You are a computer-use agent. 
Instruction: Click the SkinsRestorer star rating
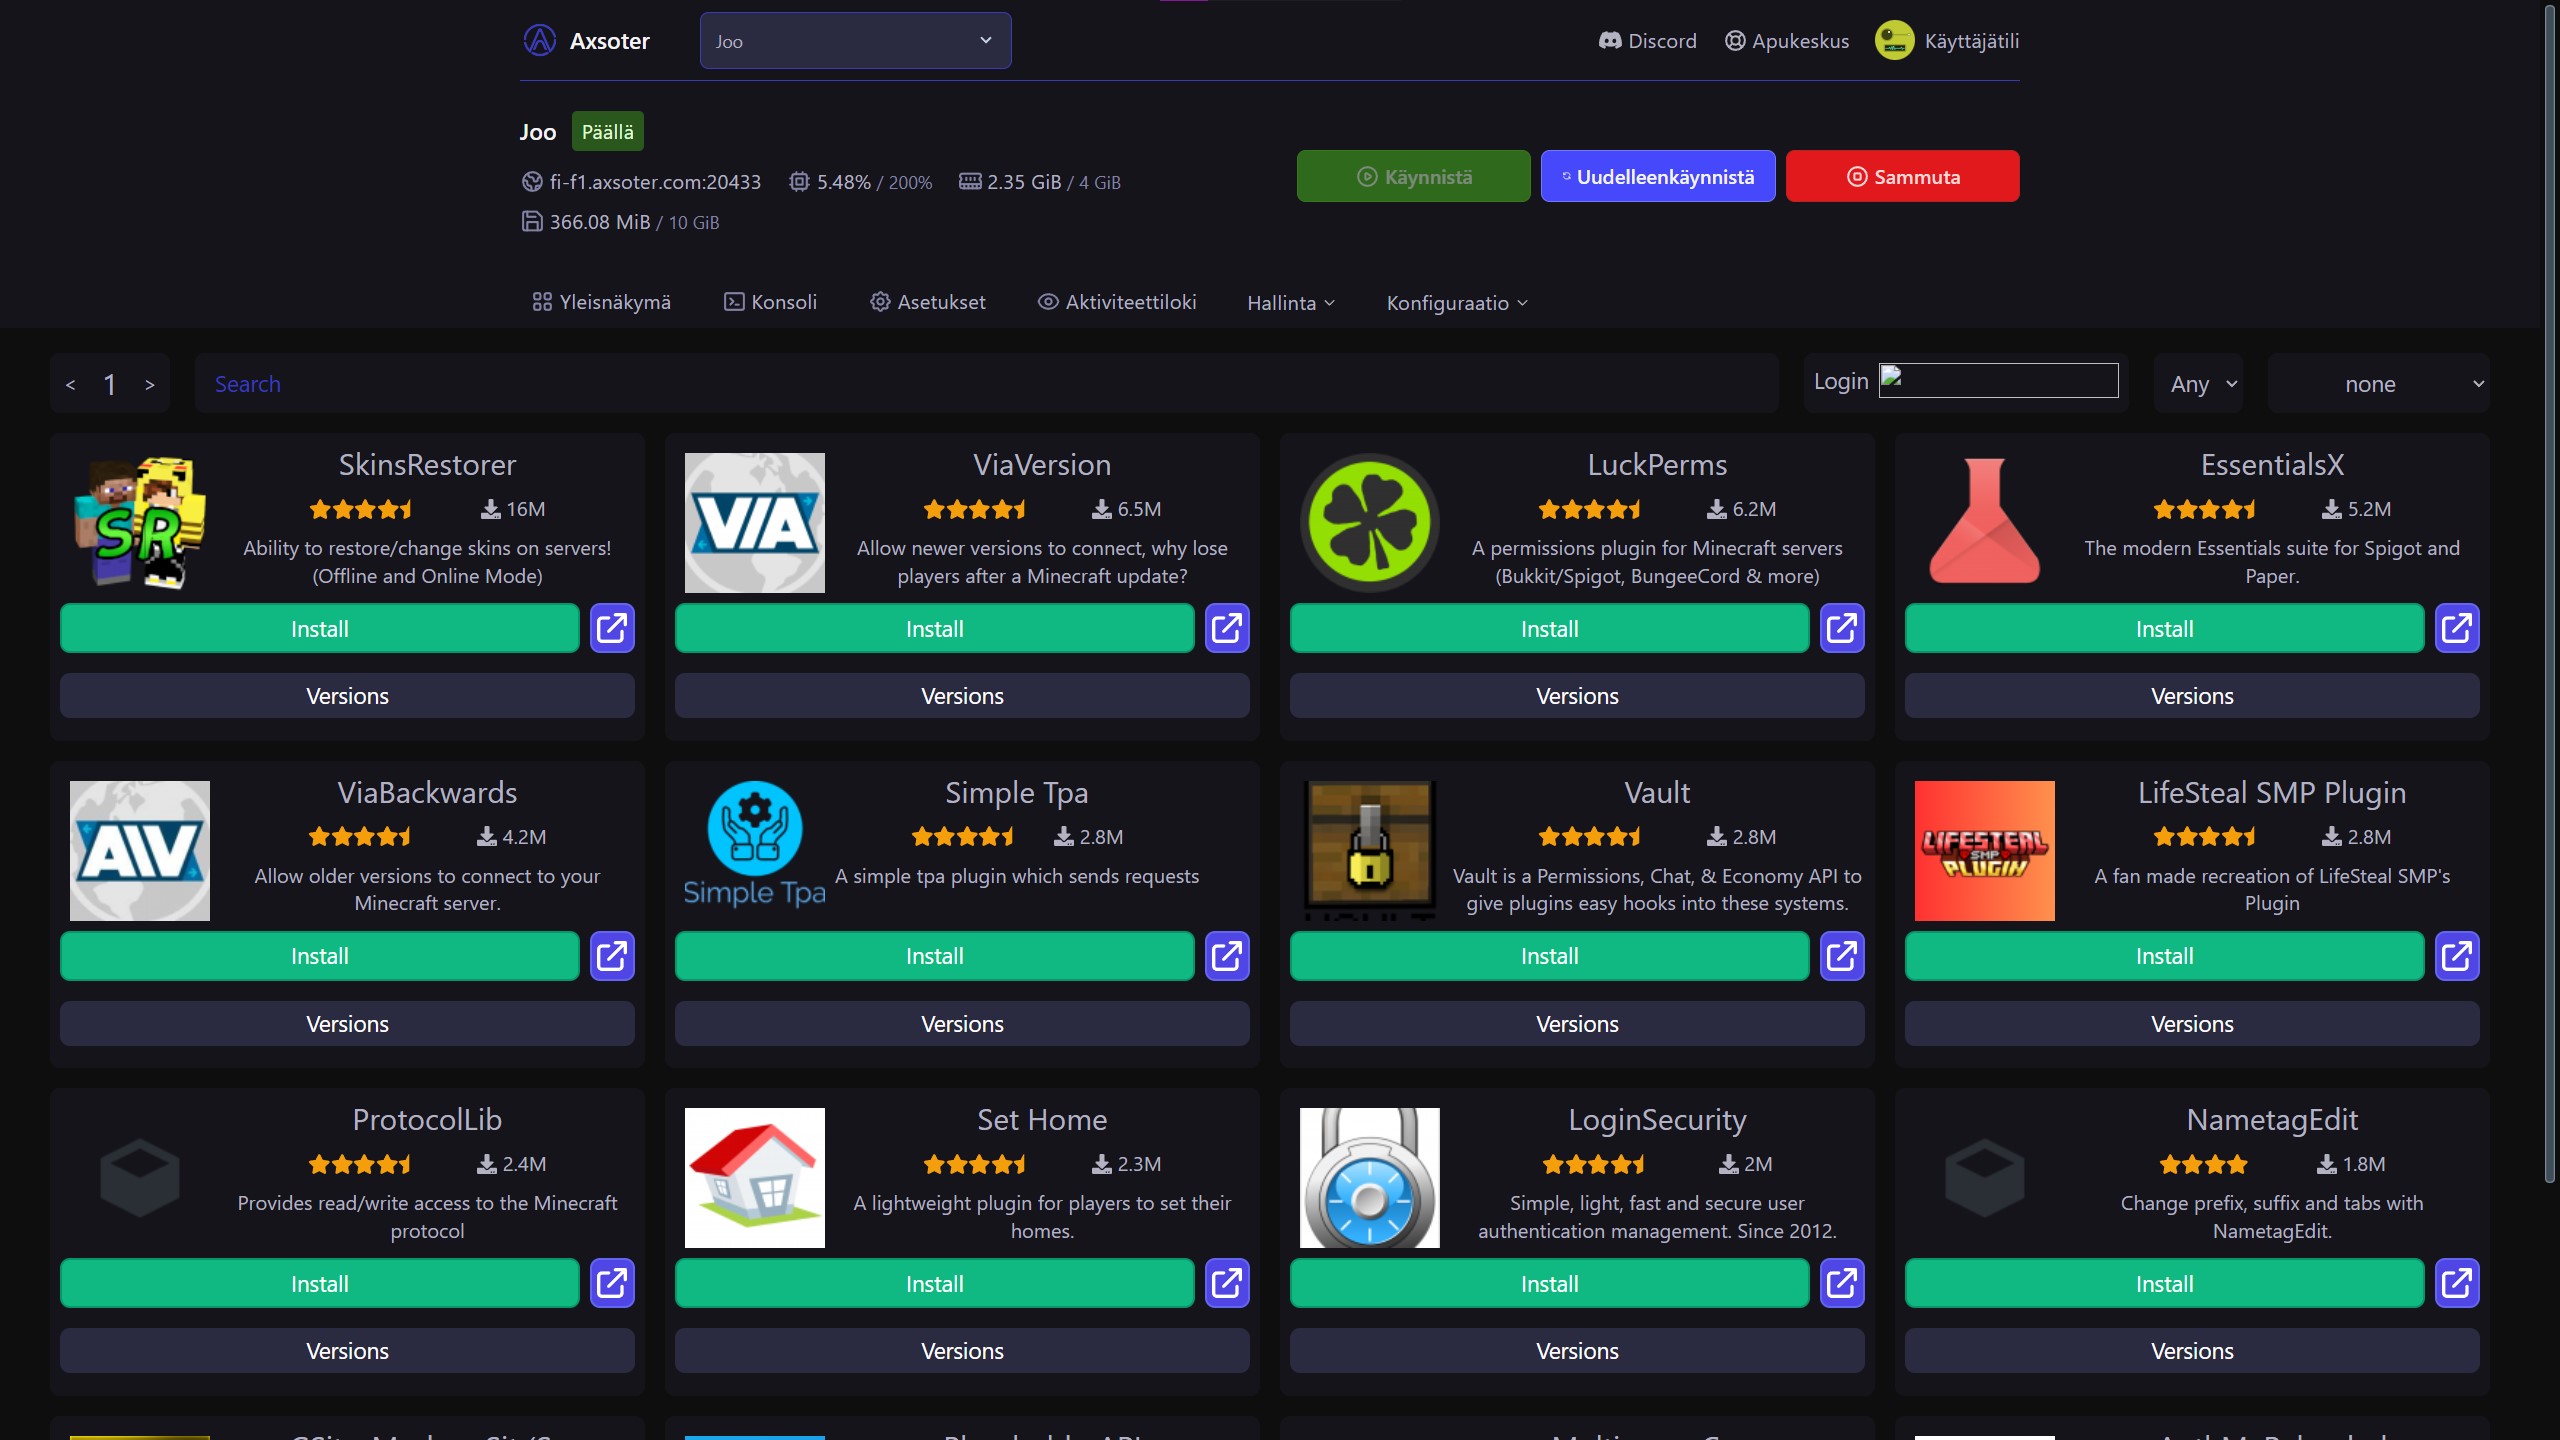[361, 509]
